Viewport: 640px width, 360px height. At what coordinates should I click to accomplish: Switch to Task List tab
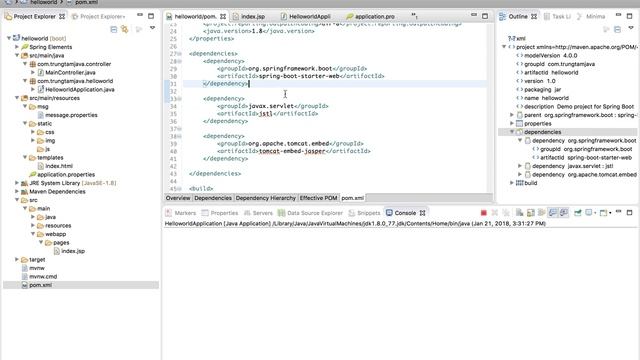pos(557,16)
